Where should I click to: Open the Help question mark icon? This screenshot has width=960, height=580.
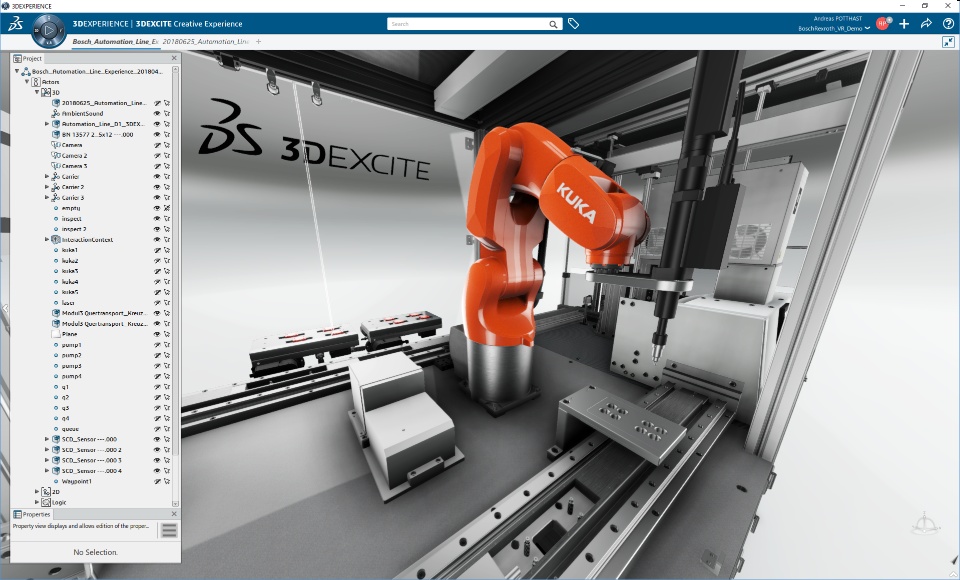click(948, 23)
